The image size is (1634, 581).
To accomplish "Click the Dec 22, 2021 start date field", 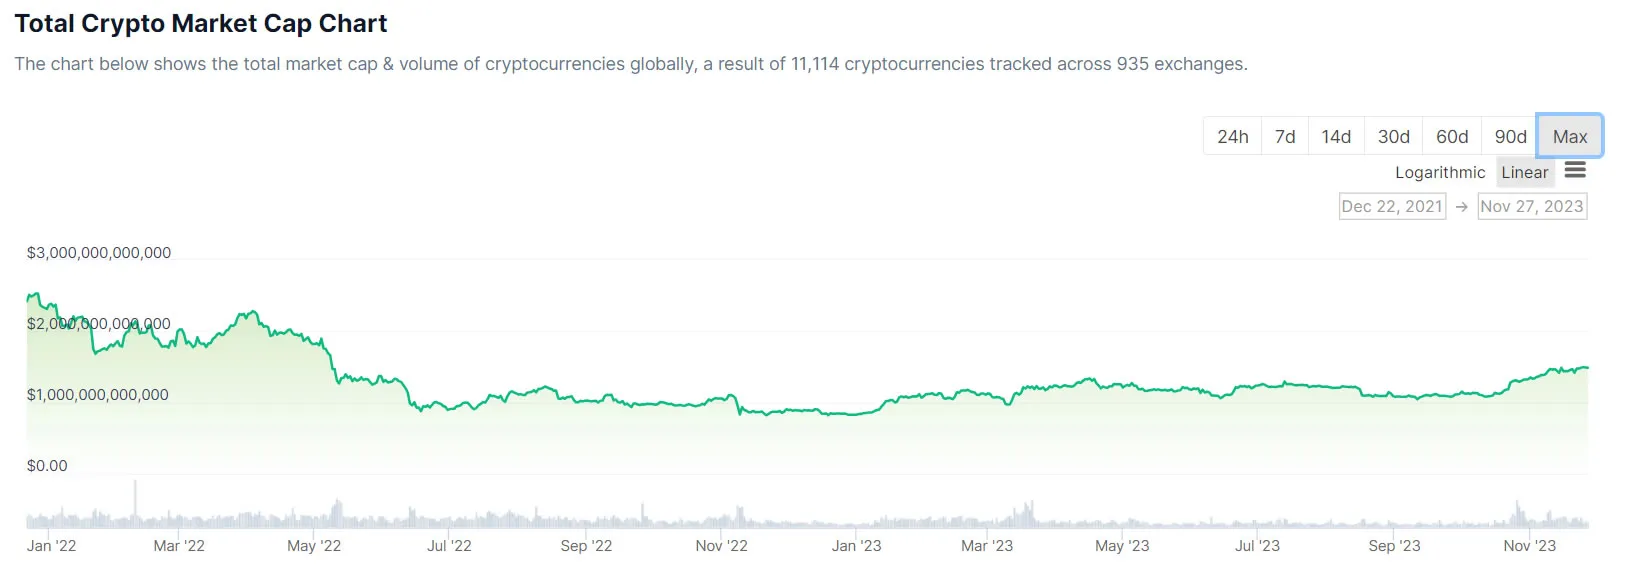I will click(x=1392, y=206).
